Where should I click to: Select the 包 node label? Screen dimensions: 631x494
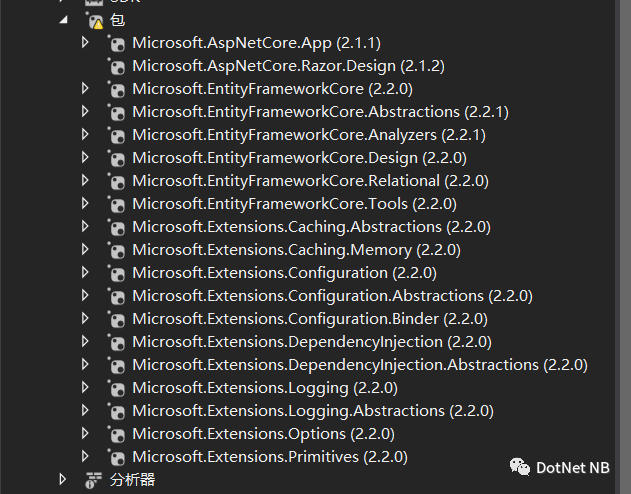click(x=118, y=20)
